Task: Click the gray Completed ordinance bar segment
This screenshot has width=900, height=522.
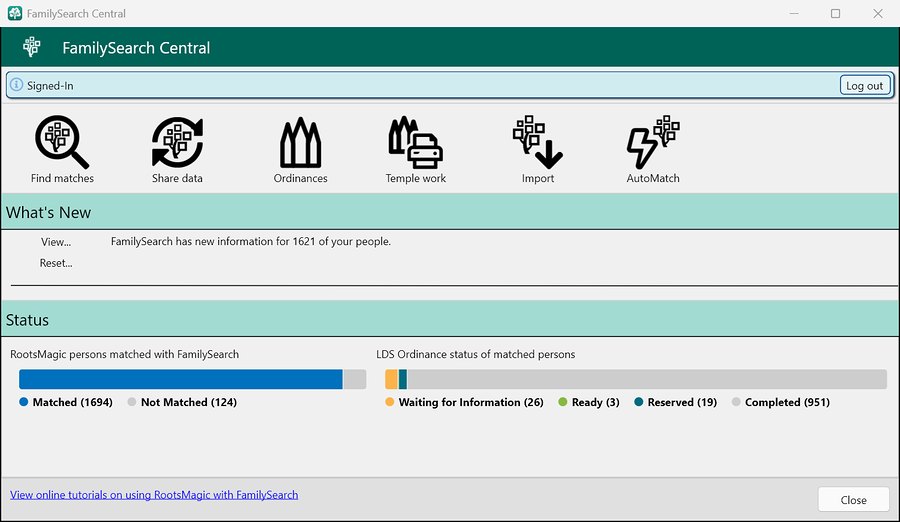Action: [x=647, y=379]
